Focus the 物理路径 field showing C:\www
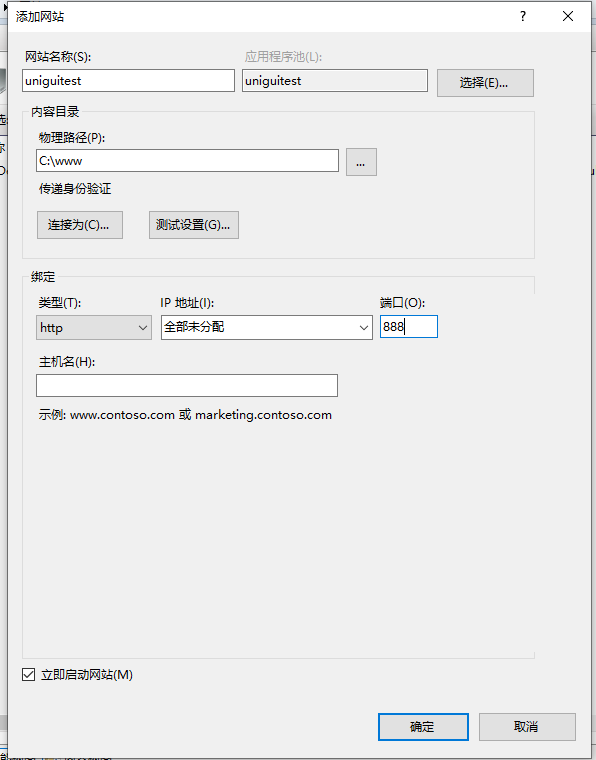The image size is (596, 760). click(187, 160)
